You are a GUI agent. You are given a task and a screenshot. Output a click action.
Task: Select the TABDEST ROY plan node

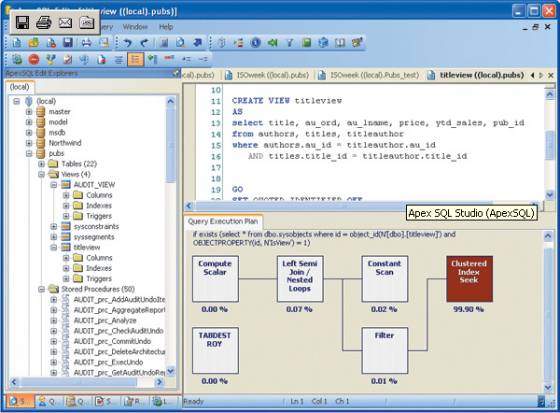(x=215, y=350)
